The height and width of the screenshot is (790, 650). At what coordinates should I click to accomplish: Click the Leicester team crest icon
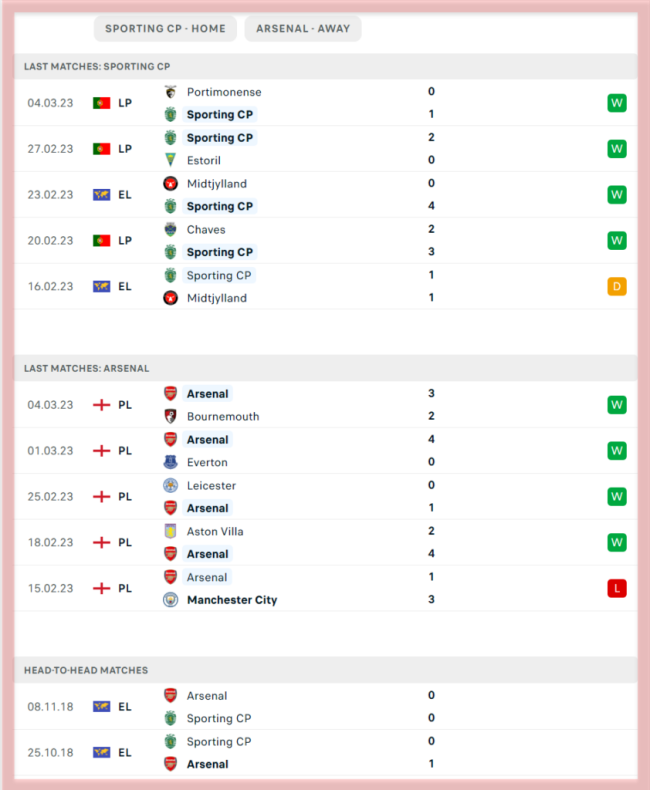(x=170, y=486)
